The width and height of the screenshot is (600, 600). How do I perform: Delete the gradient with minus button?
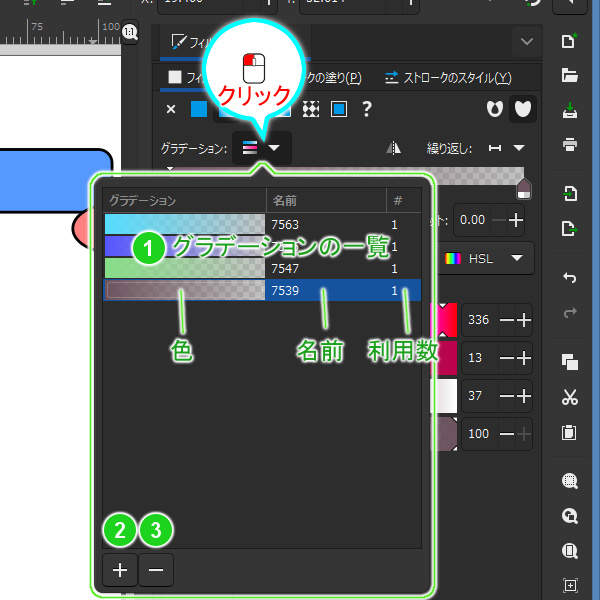156,570
